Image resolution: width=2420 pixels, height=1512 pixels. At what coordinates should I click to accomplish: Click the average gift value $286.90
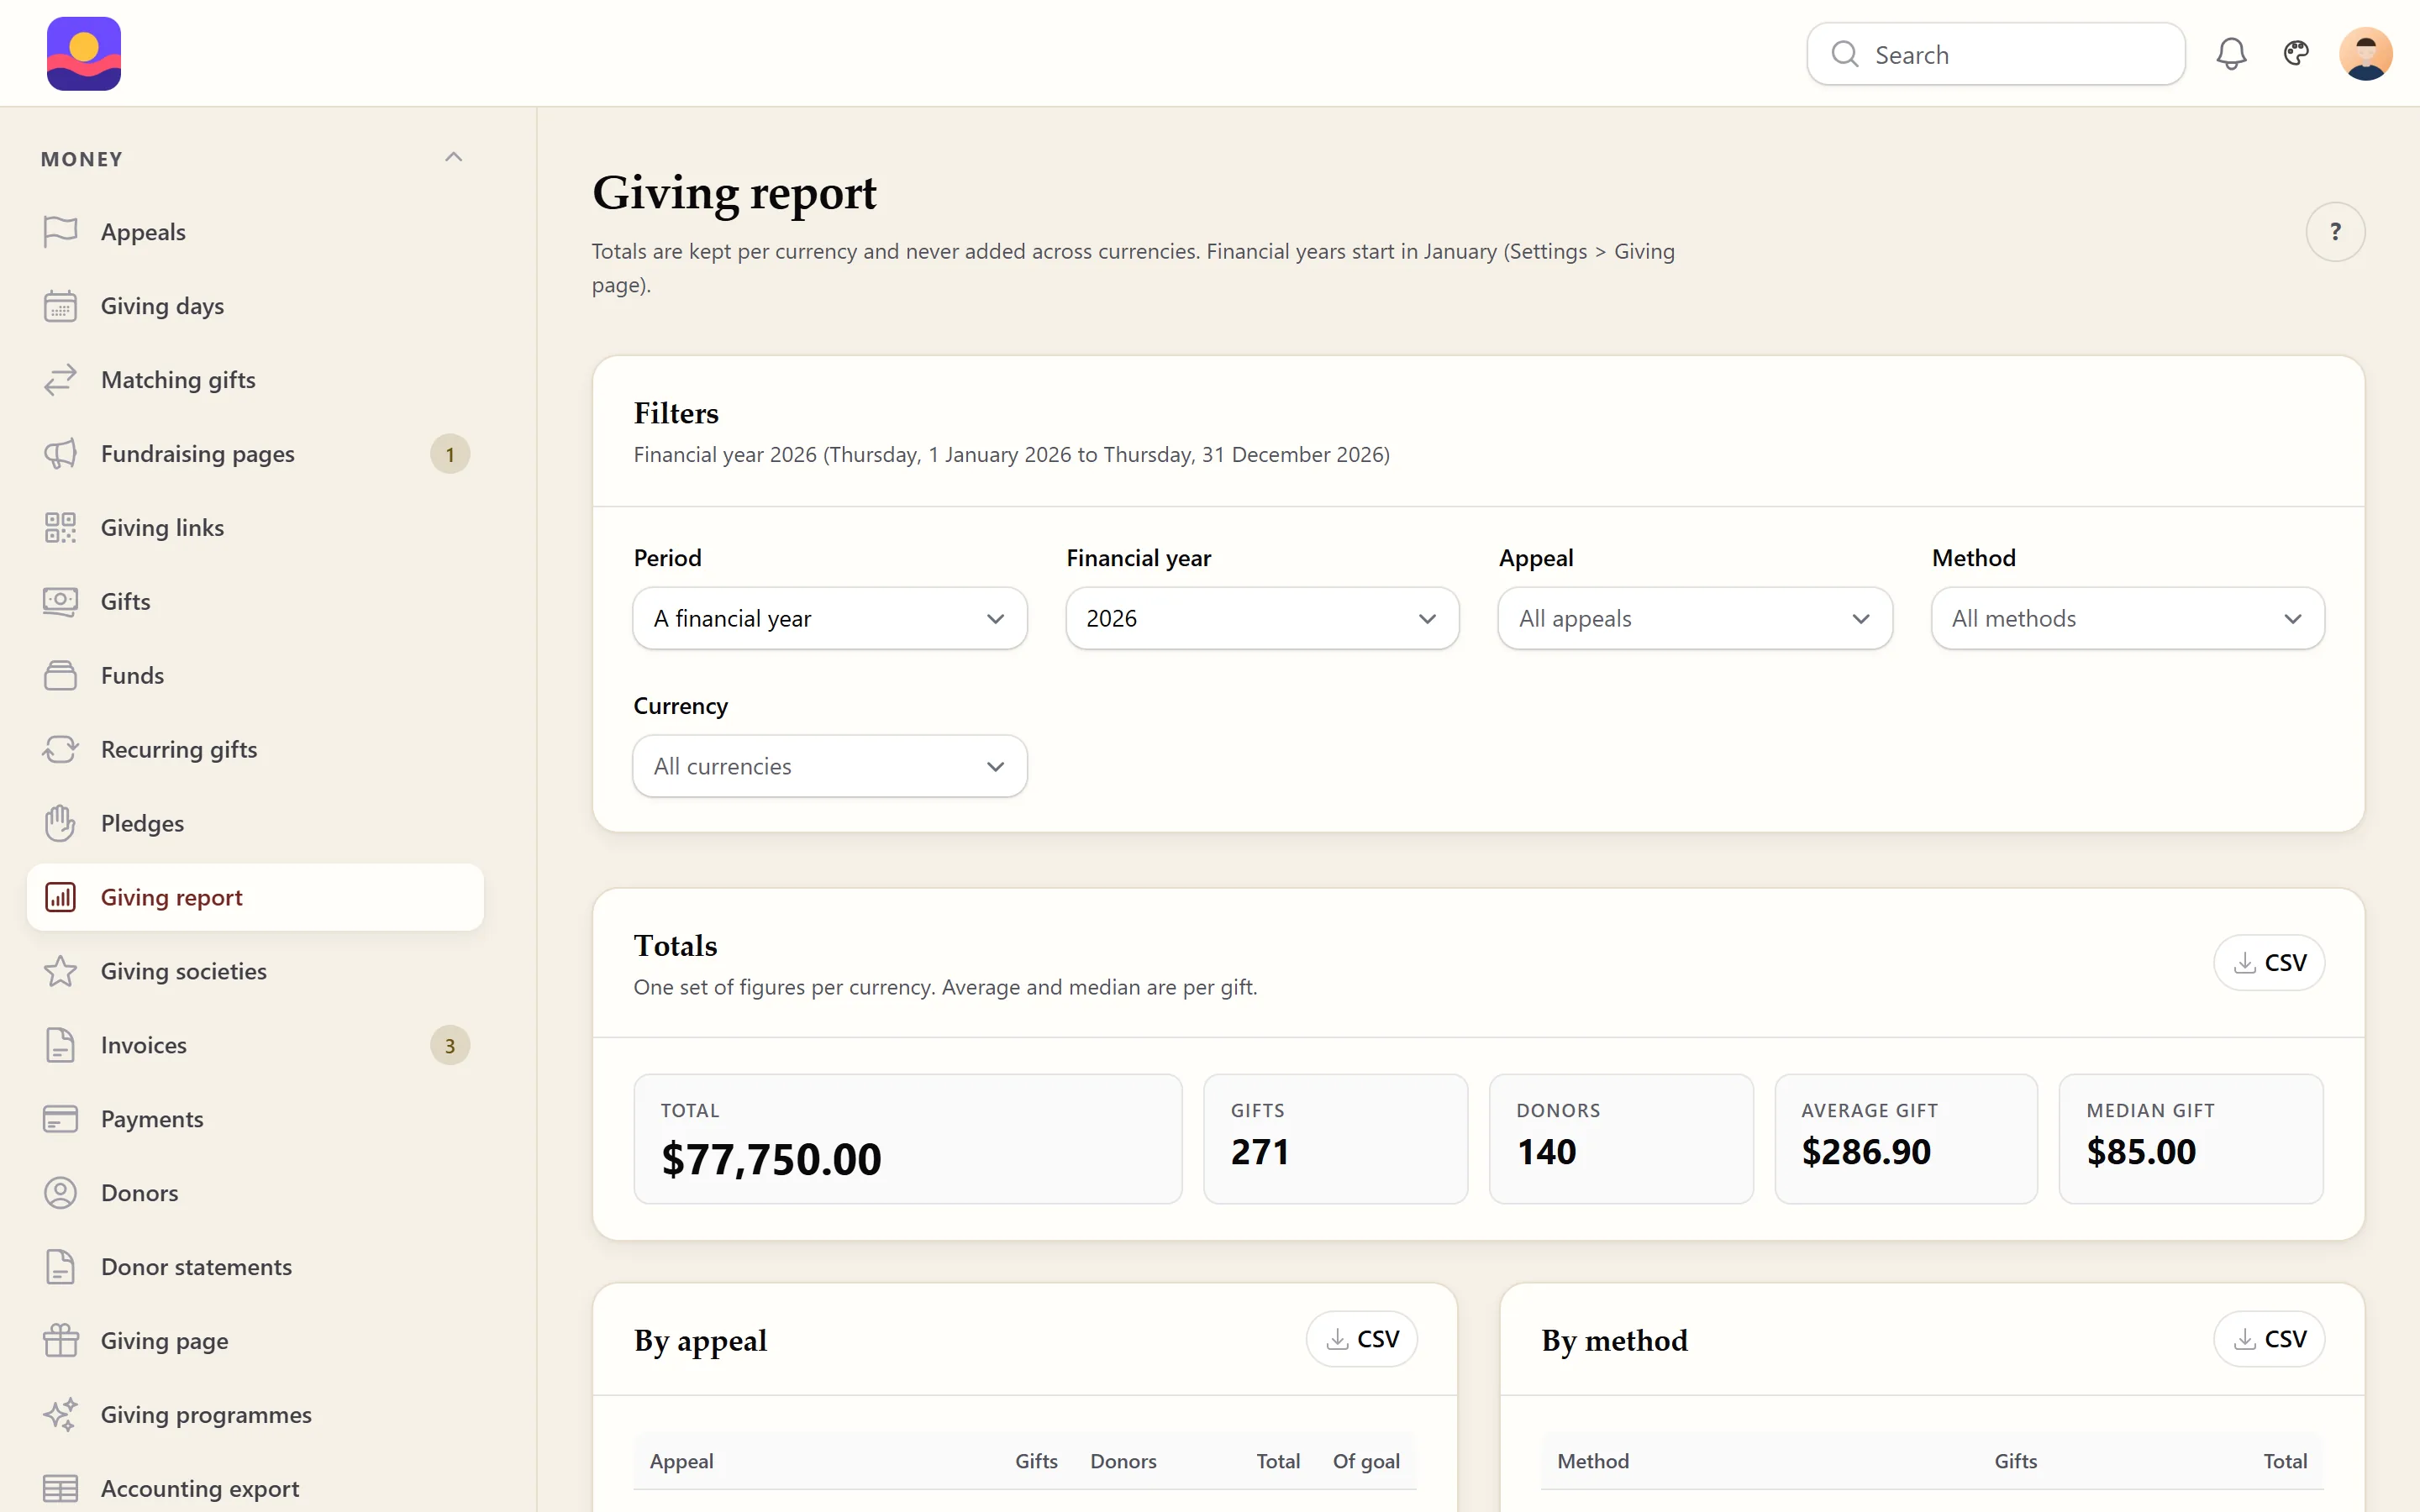(x=1866, y=1152)
